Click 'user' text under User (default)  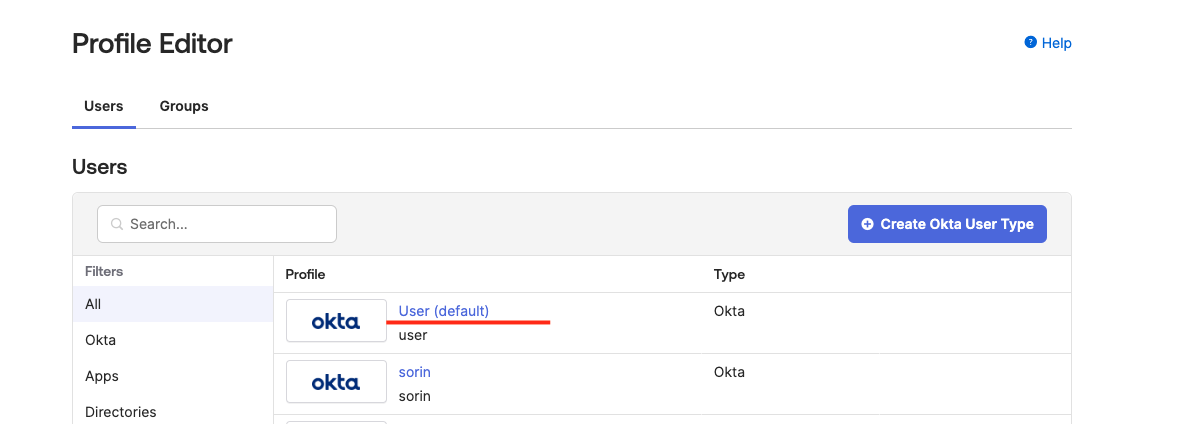coord(413,335)
